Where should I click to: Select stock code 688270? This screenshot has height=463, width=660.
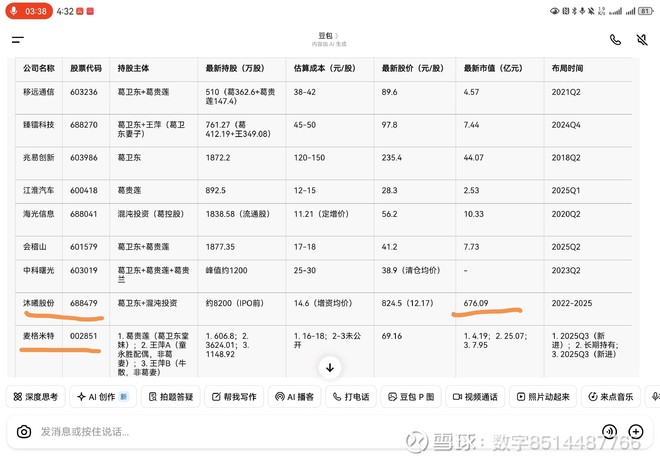(x=84, y=125)
